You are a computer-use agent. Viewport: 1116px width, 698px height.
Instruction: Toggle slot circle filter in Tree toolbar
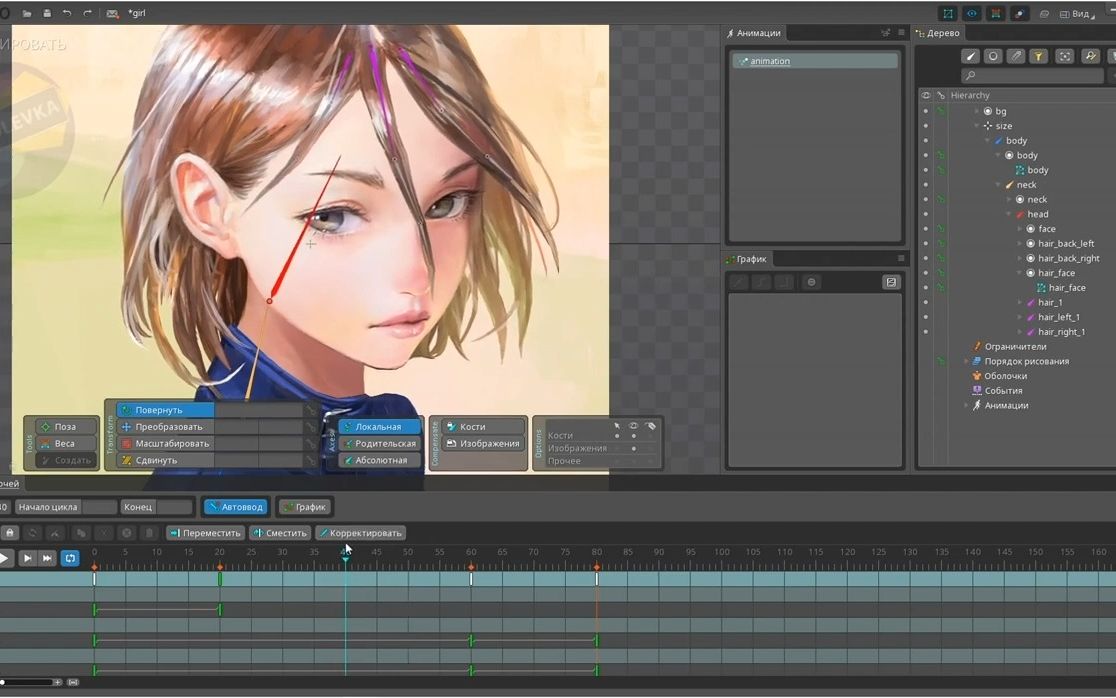[993, 56]
